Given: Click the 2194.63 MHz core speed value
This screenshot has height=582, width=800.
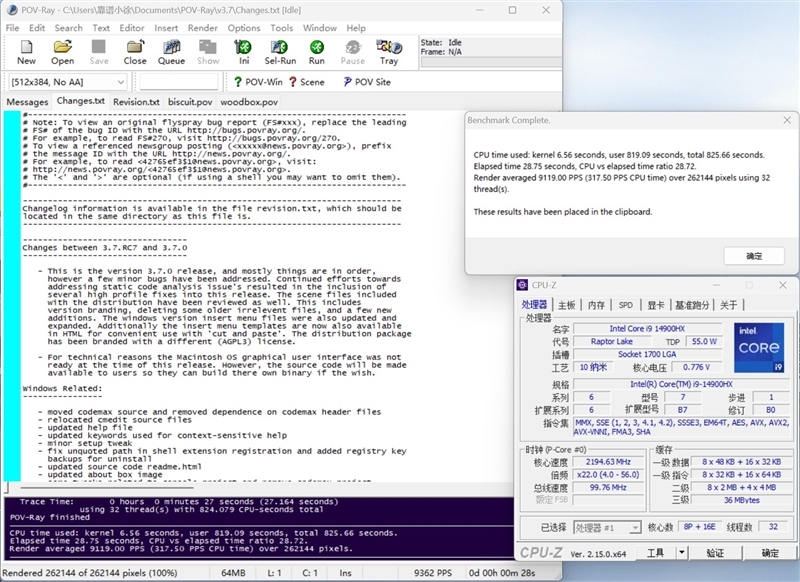Looking at the screenshot, I should pyautogui.click(x=608, y=462).
